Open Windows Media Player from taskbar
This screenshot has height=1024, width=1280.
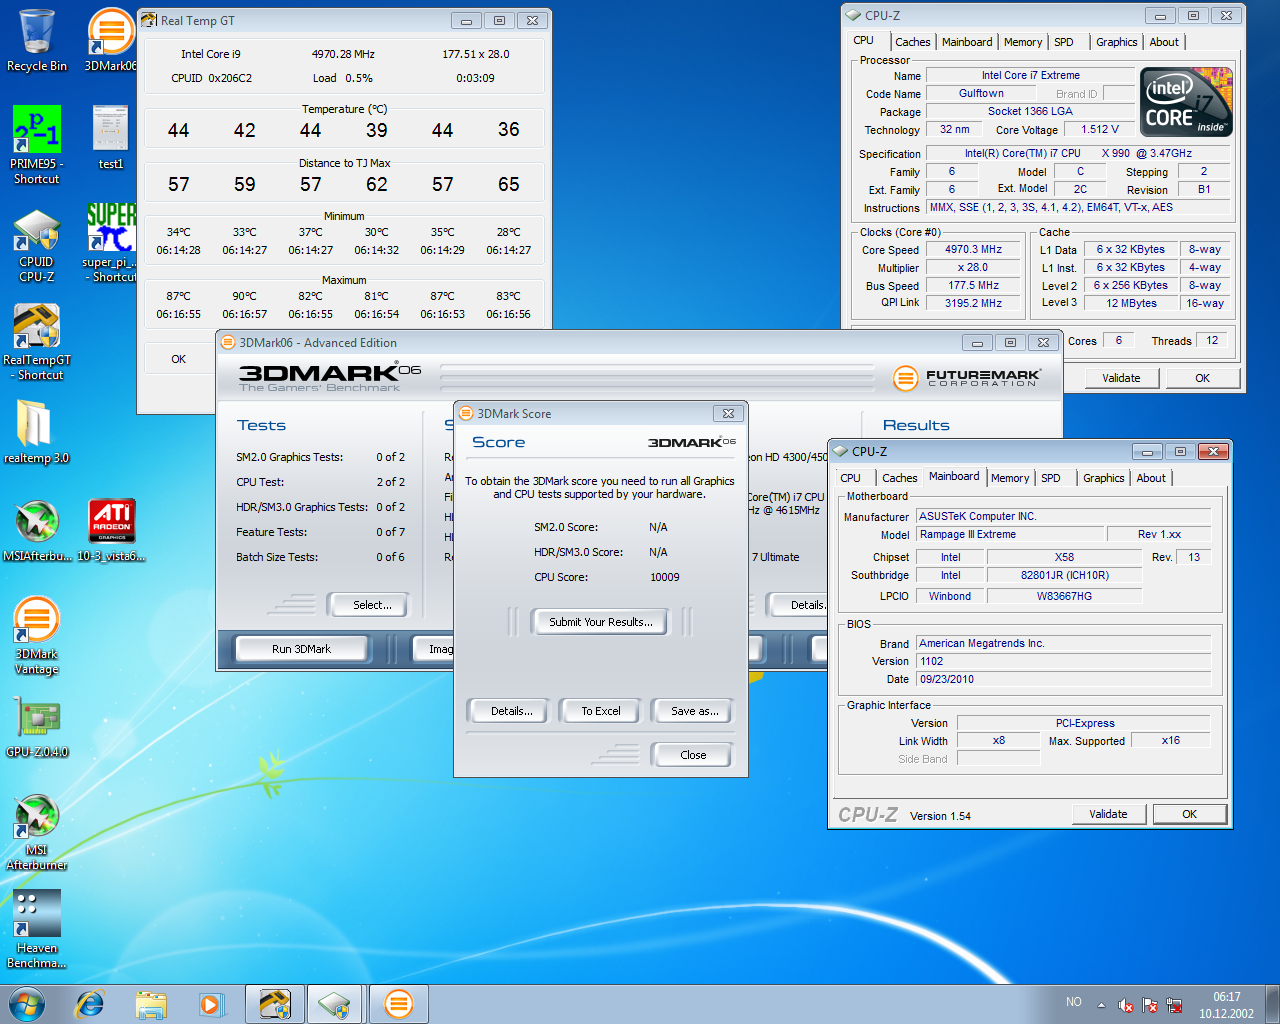[211, 1004]
